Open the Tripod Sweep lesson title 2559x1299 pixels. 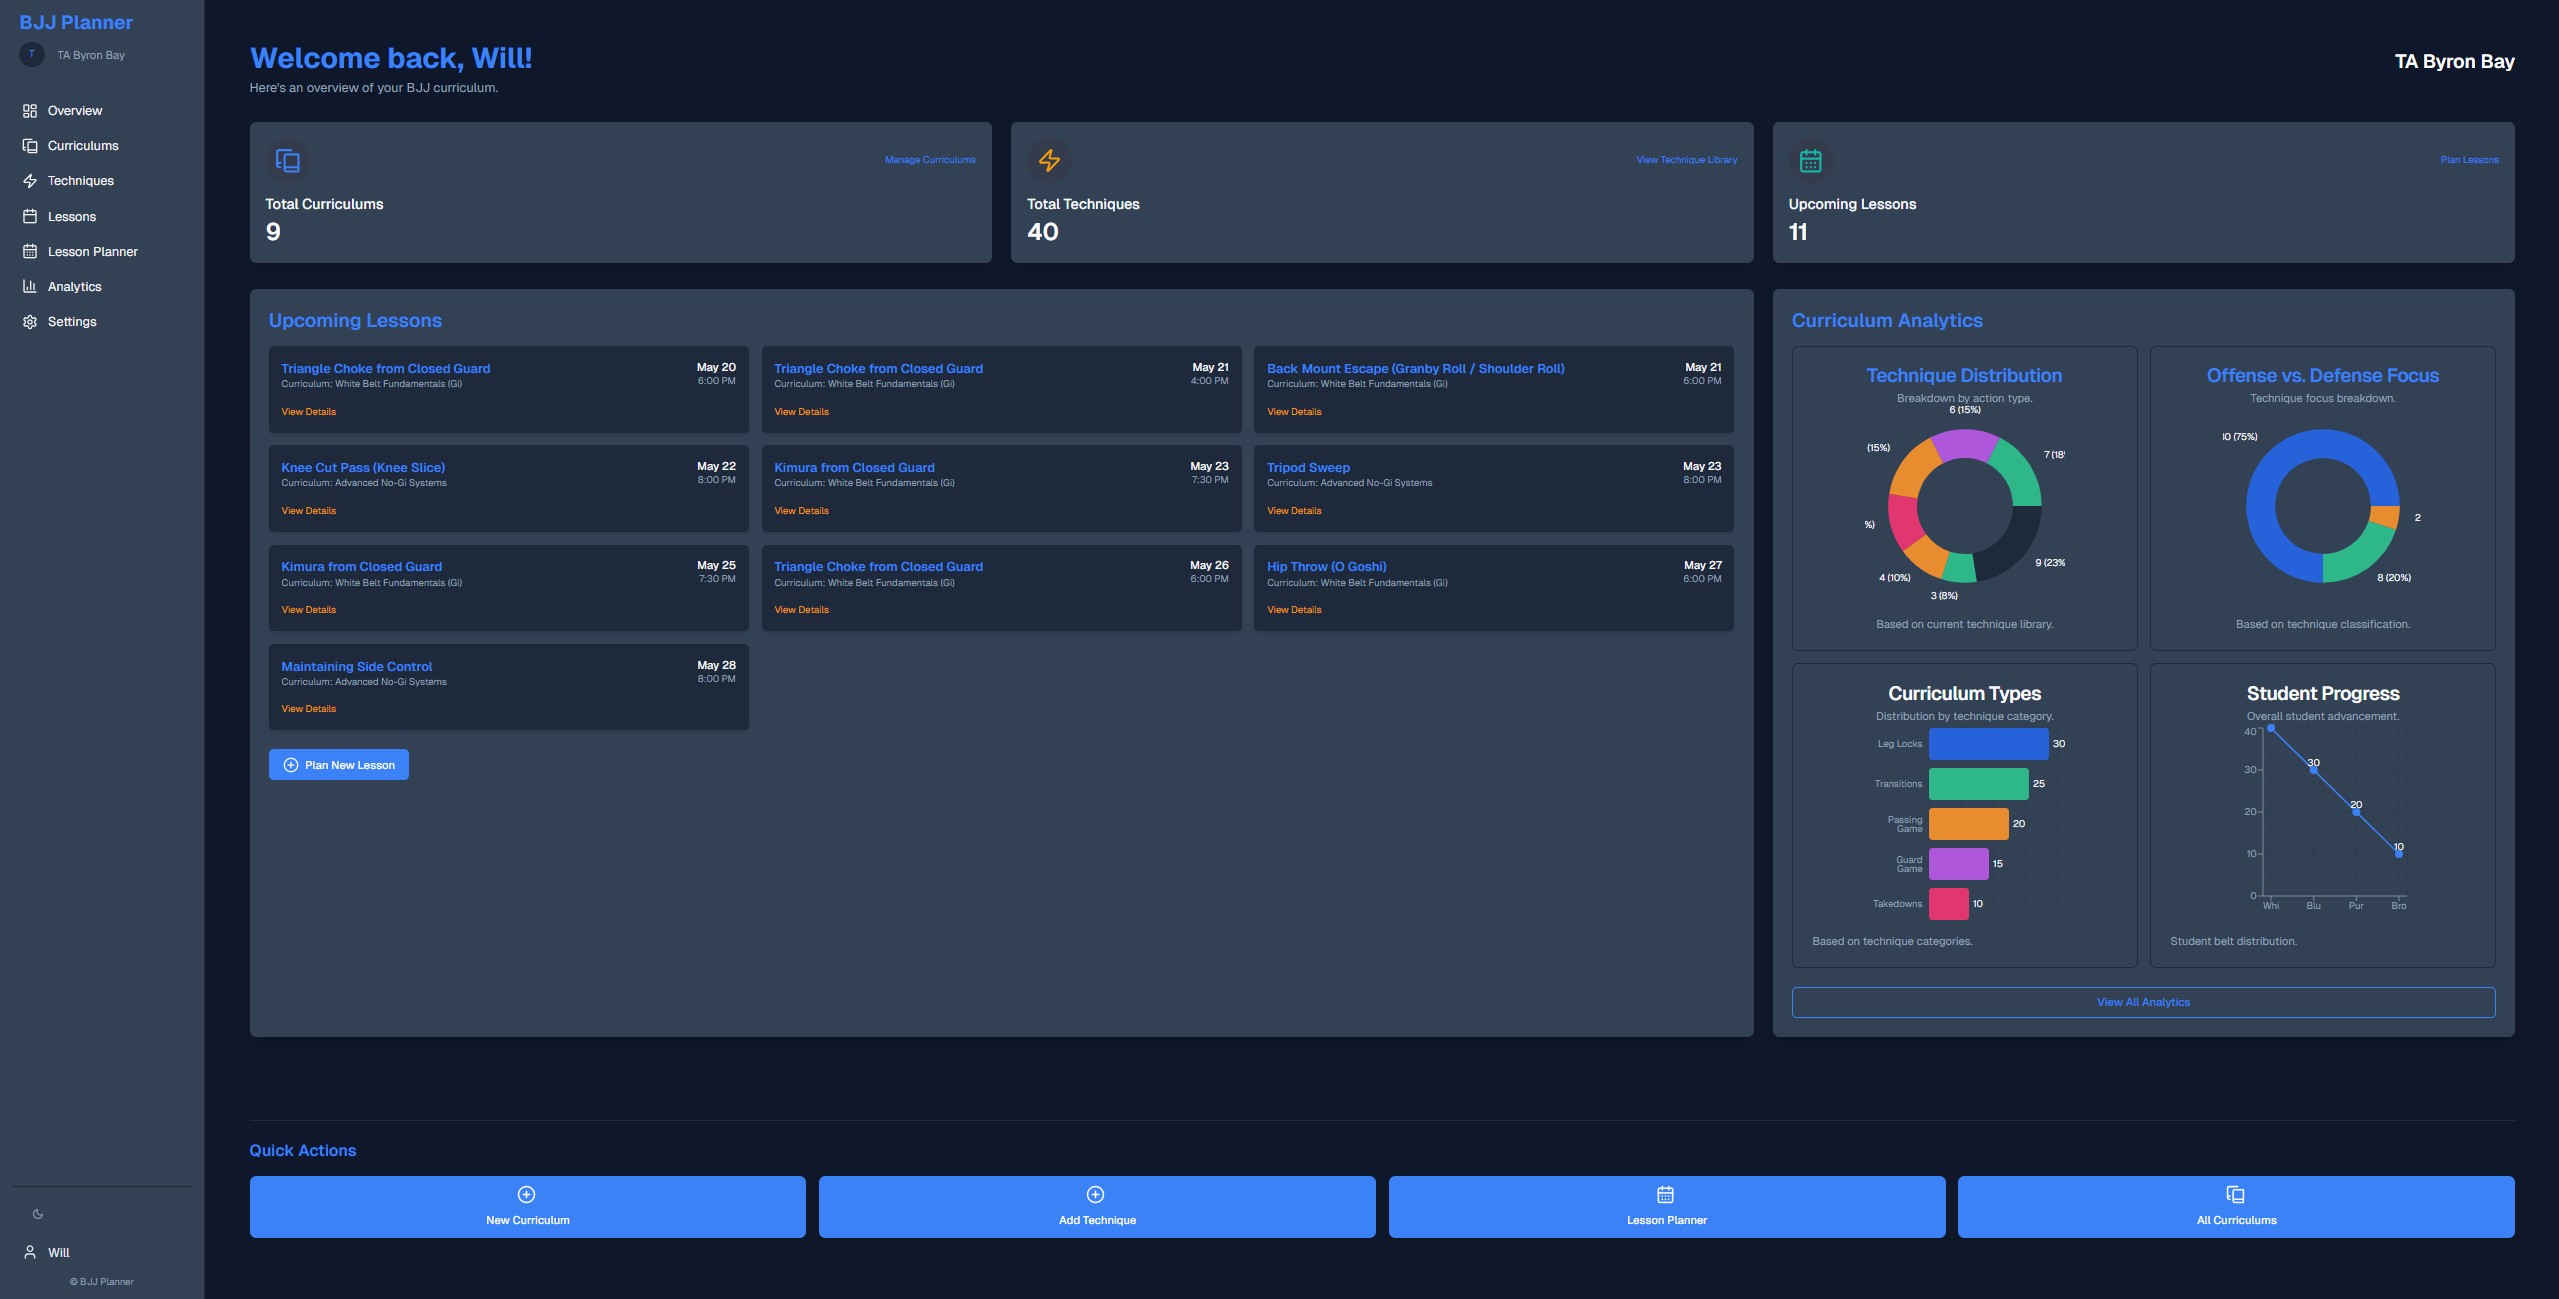1308,468
